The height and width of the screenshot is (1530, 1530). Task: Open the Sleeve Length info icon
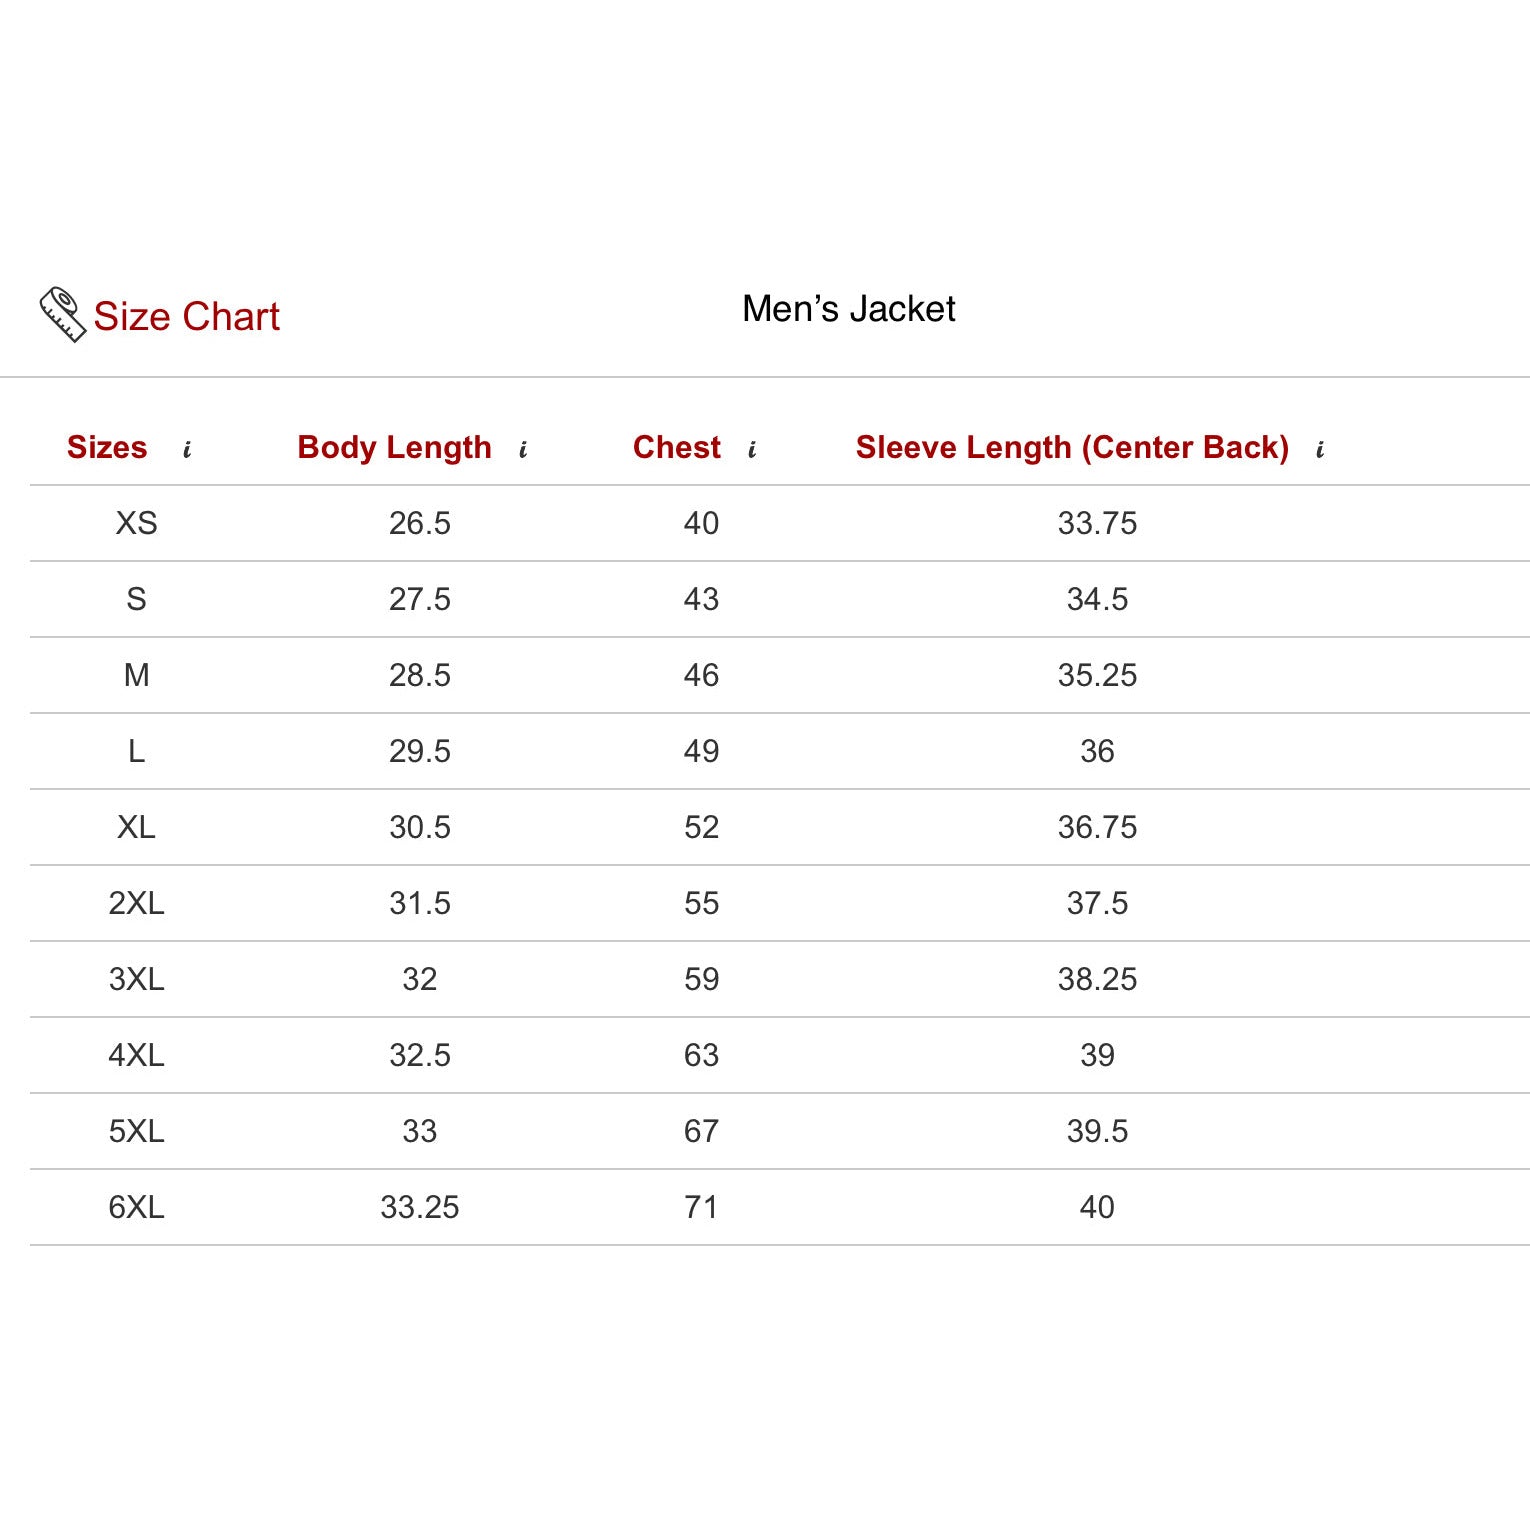[x=1320, y=450]
